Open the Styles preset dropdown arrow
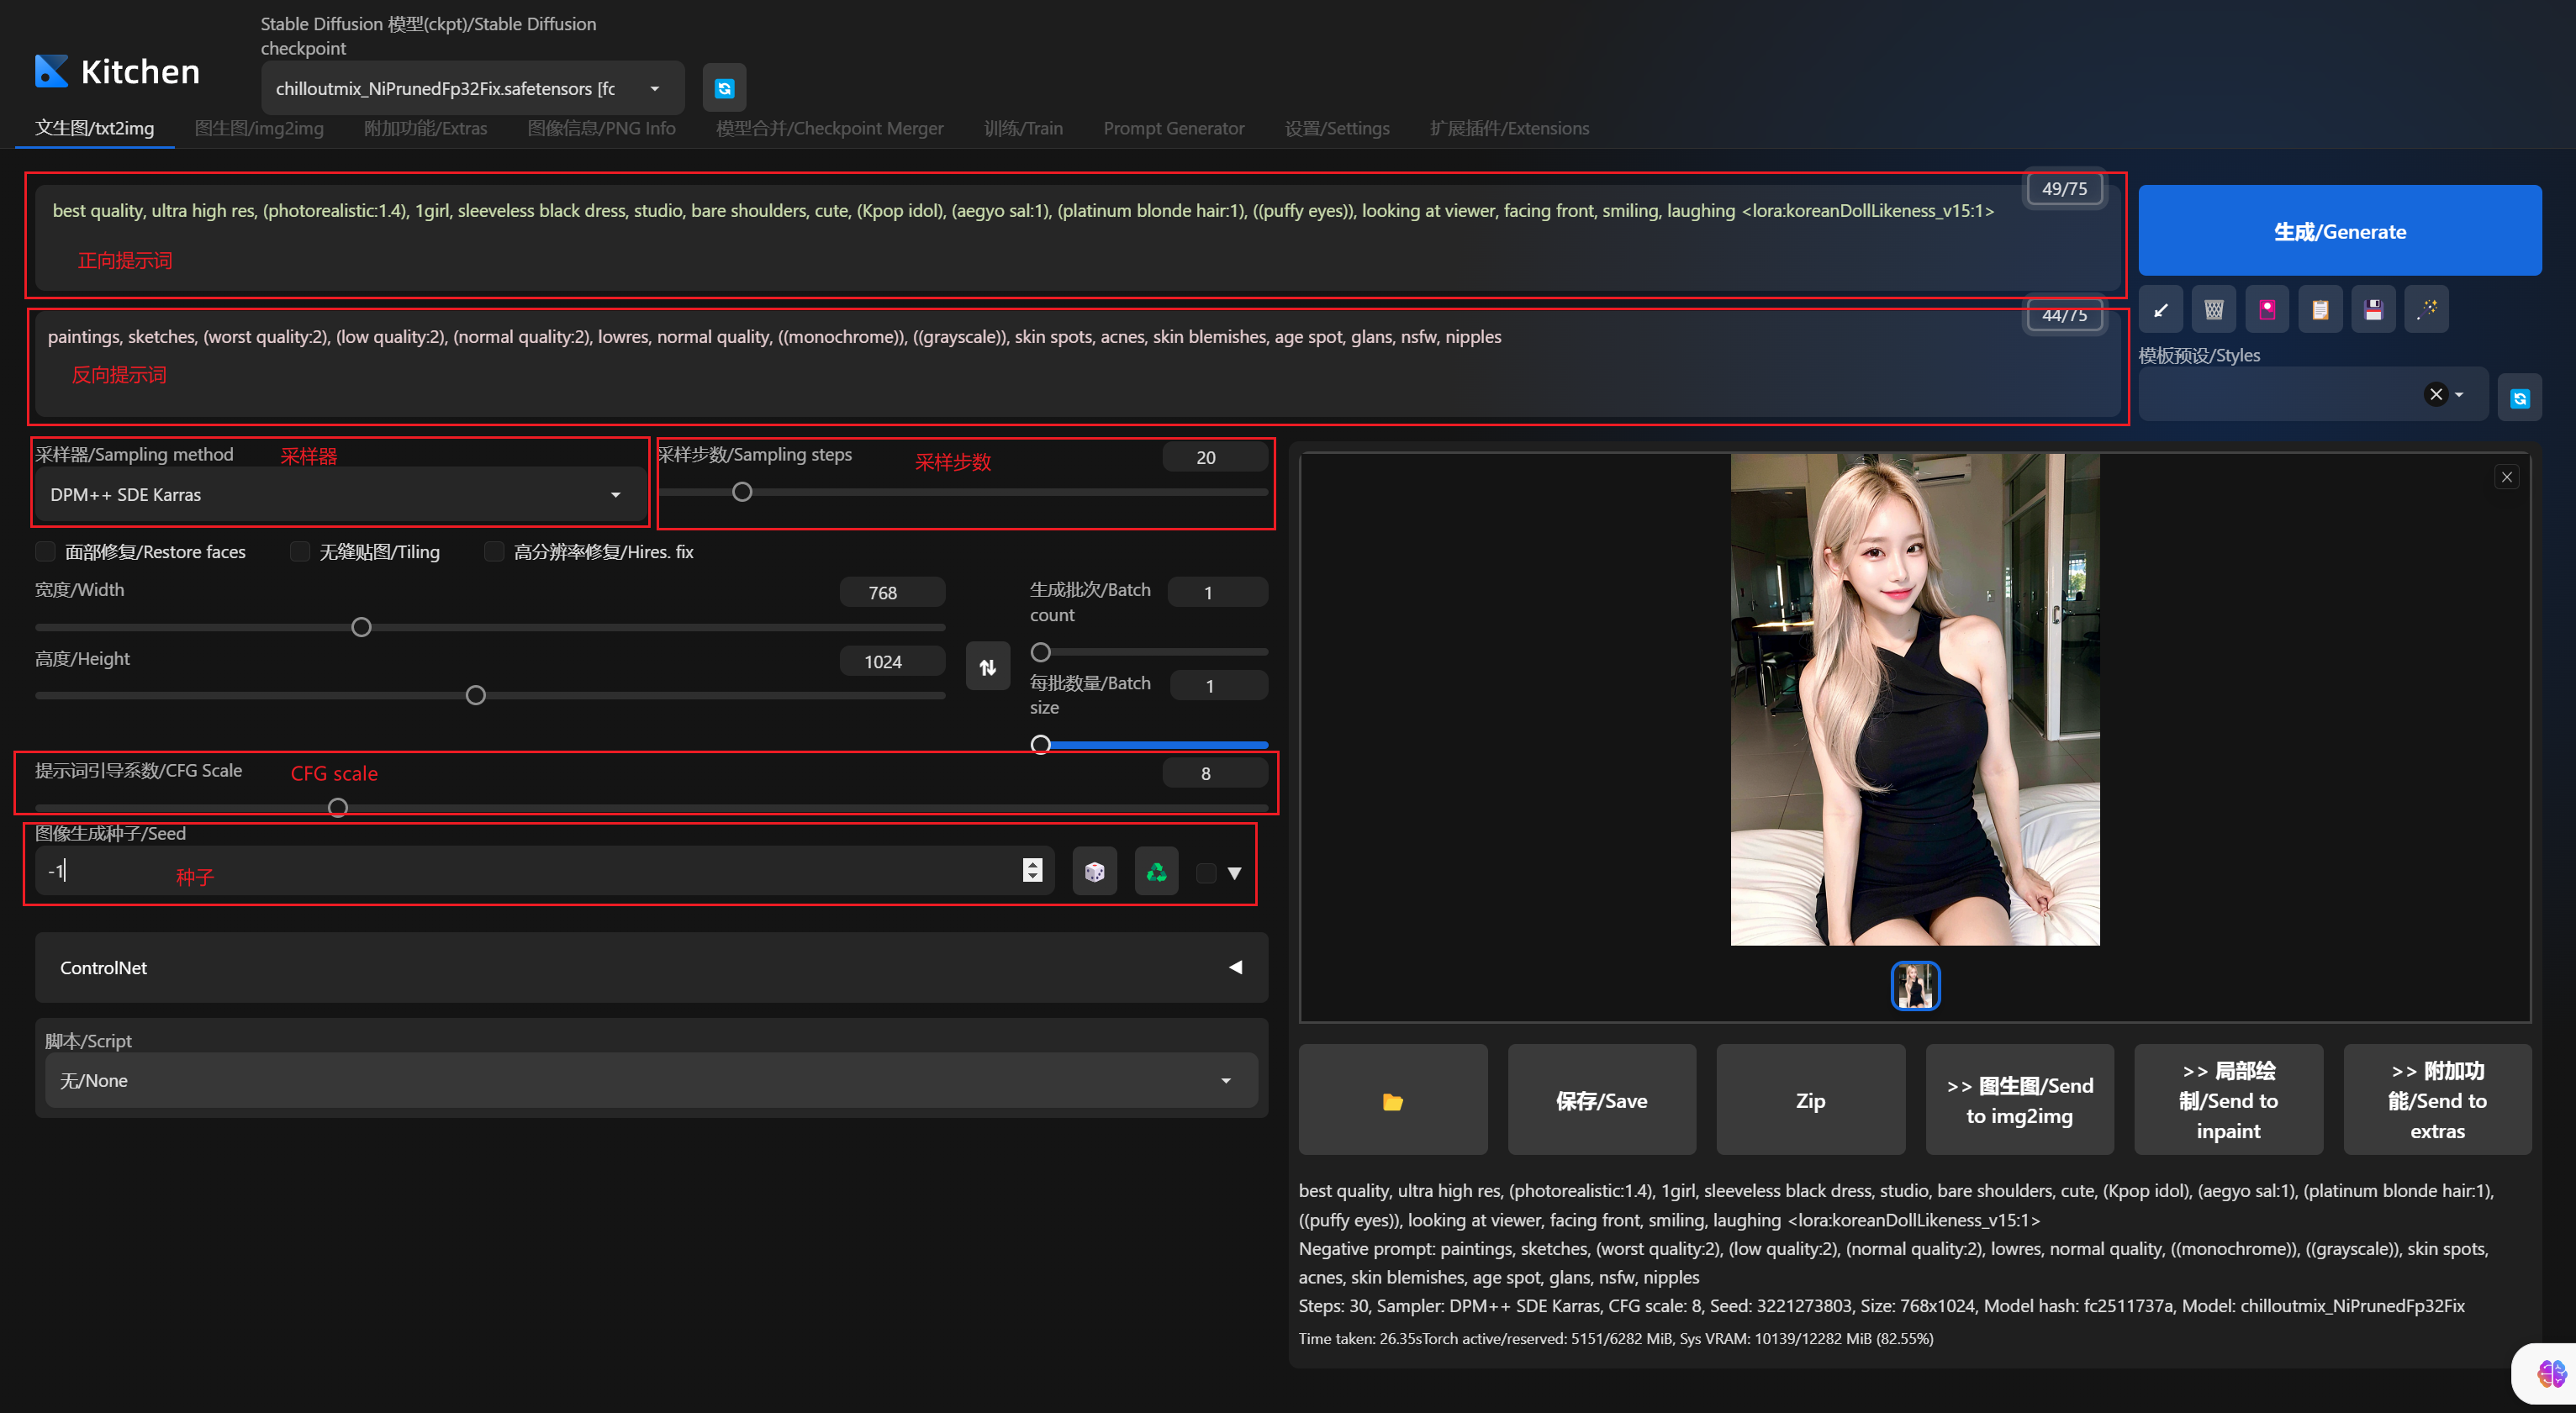The image size is (2576, 1413). [x=2459, y=394]
